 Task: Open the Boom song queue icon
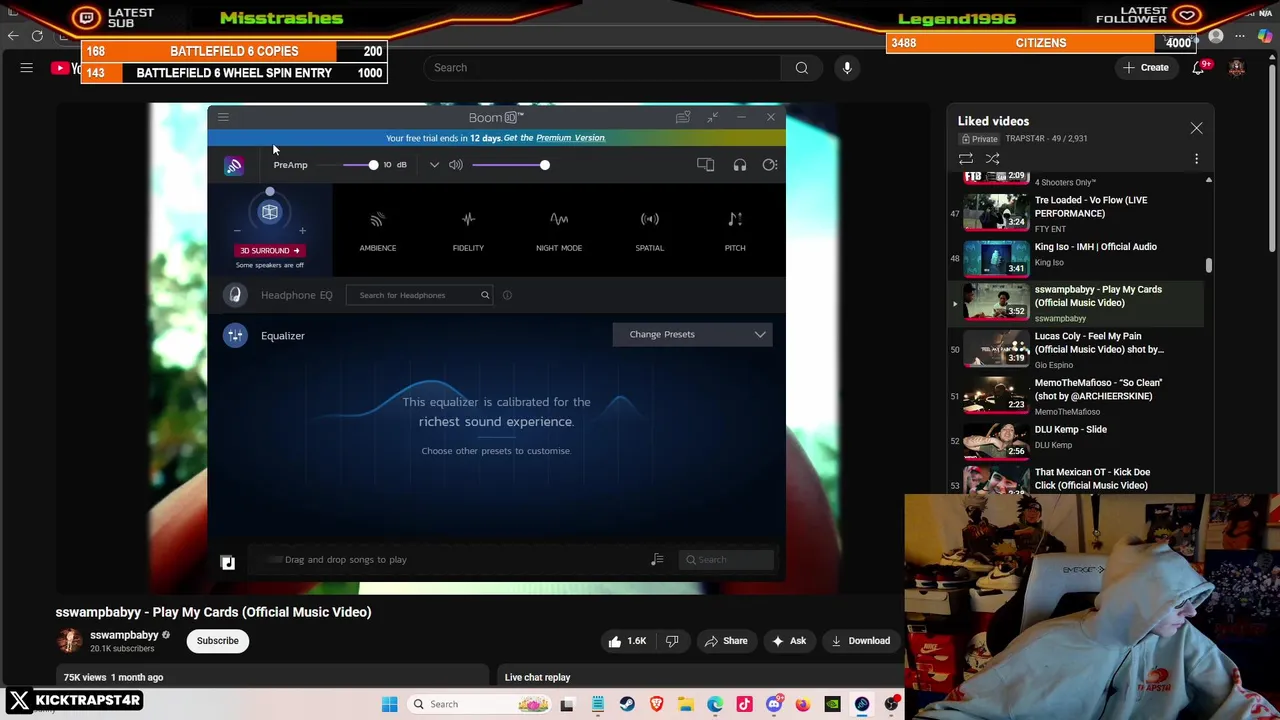click(x=657, y=560)
